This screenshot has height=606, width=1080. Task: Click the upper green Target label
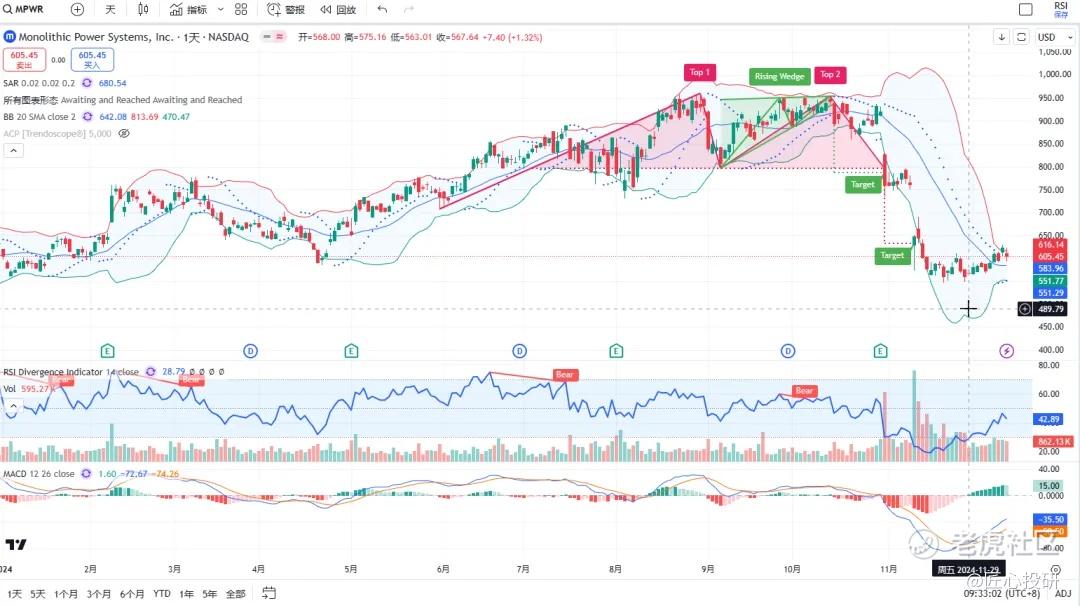point(862,185)
